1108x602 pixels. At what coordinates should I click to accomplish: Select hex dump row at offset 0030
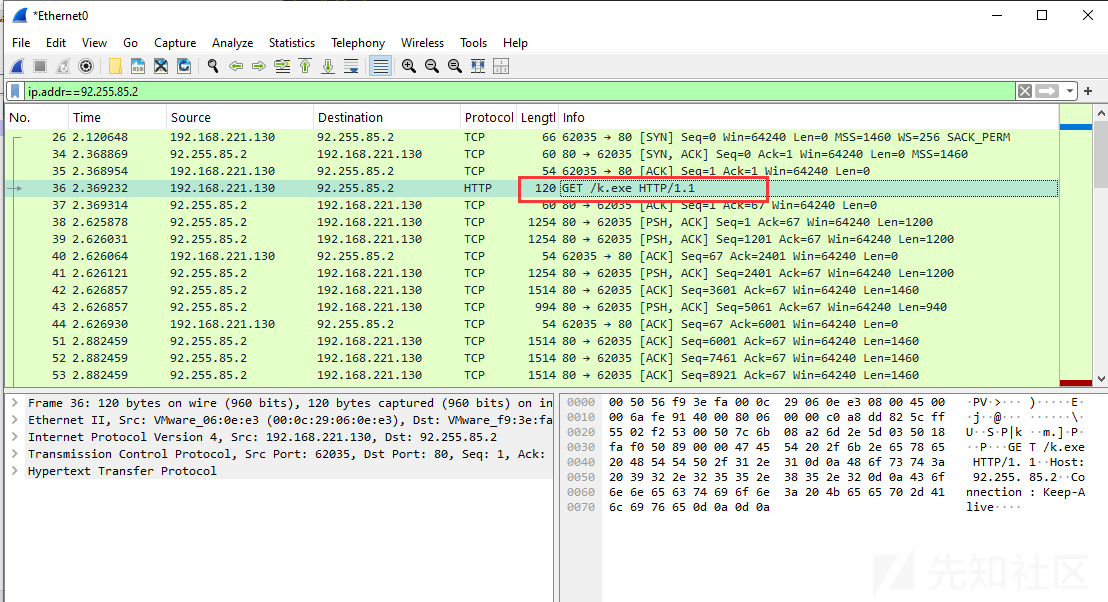point(825,447)
